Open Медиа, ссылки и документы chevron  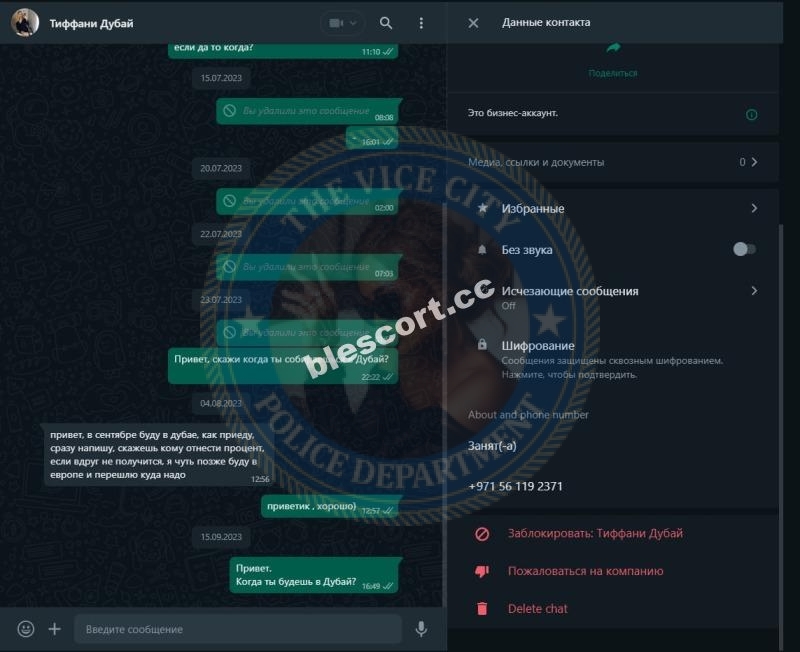pyautogui.click(x=755, y=162)
